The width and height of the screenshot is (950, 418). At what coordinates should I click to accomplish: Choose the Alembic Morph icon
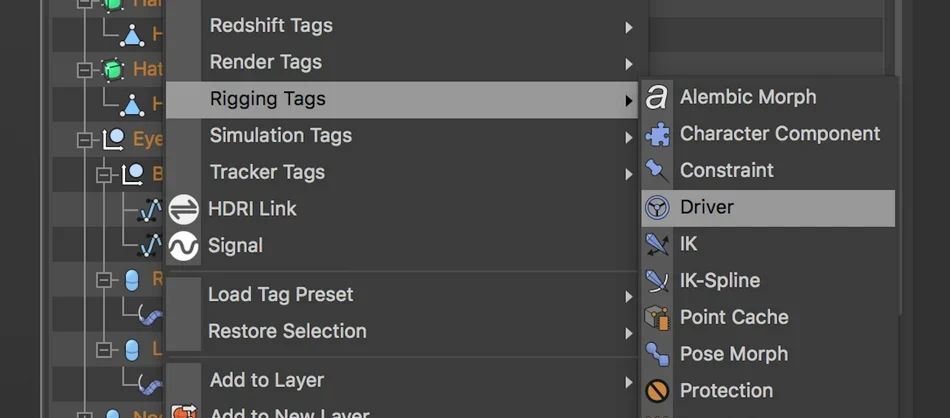(657, 97)
